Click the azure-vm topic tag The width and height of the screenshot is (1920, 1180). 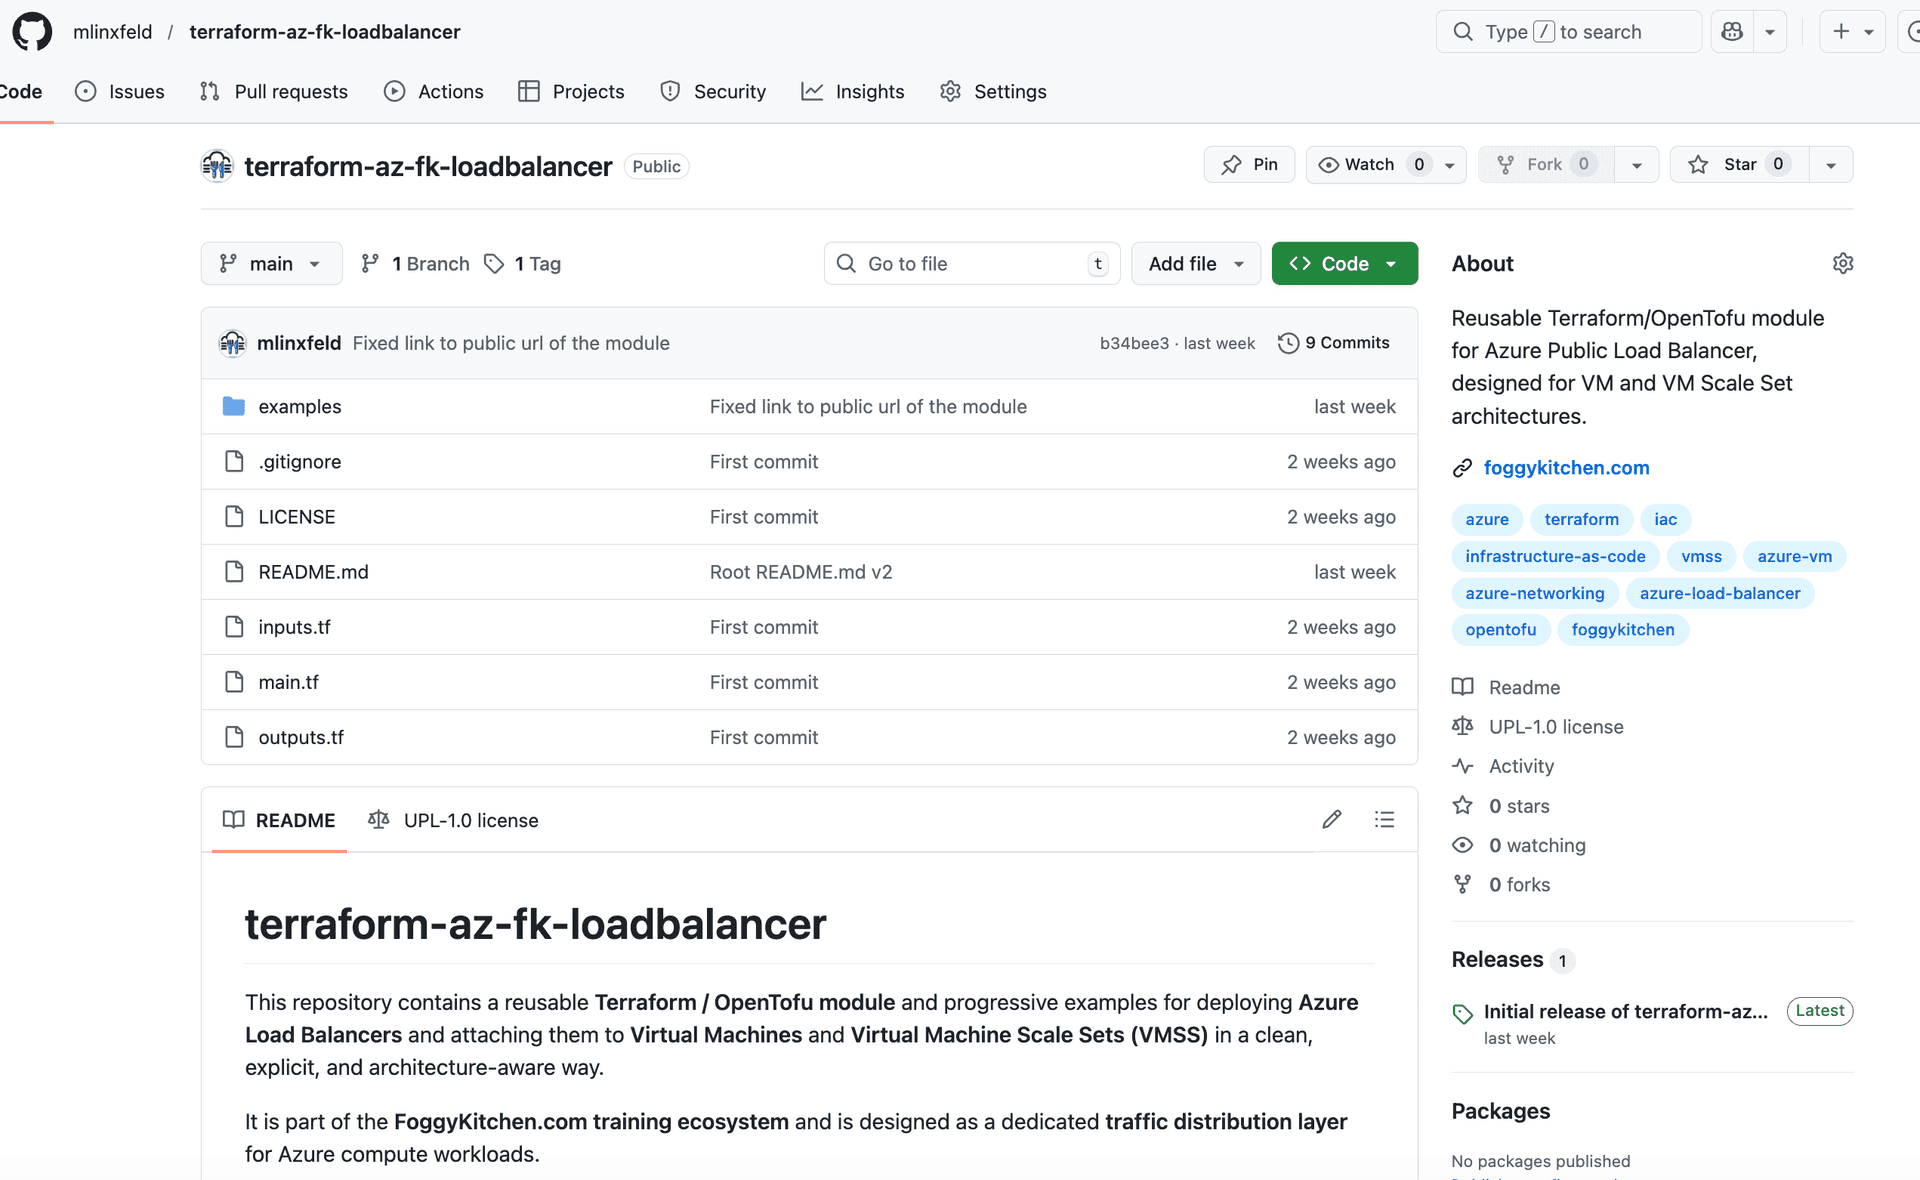(1795, 557)
